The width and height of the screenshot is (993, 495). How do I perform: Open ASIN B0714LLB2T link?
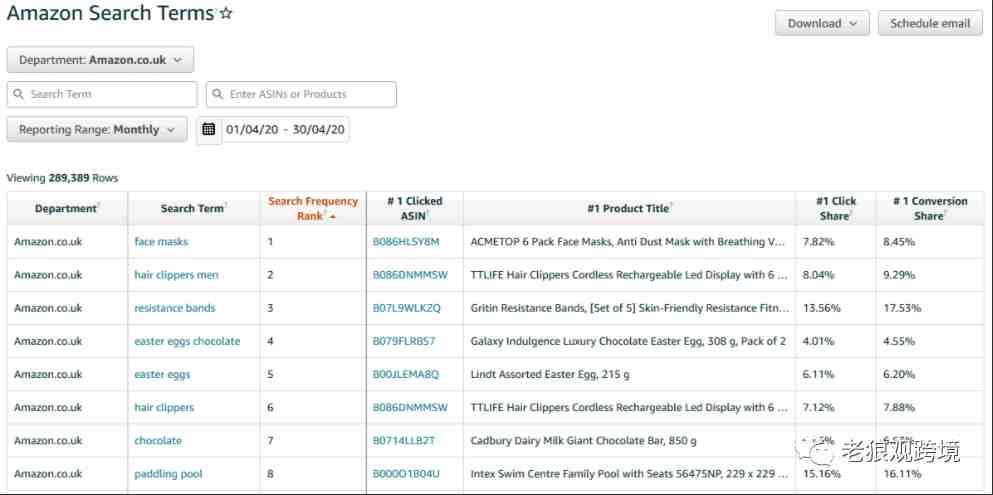click(403, 441)
